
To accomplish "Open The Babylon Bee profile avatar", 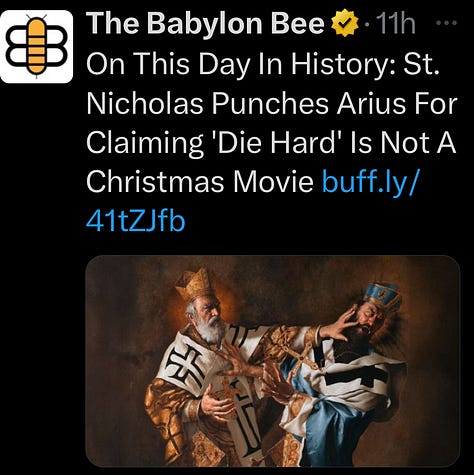I will tap(36, 46).
